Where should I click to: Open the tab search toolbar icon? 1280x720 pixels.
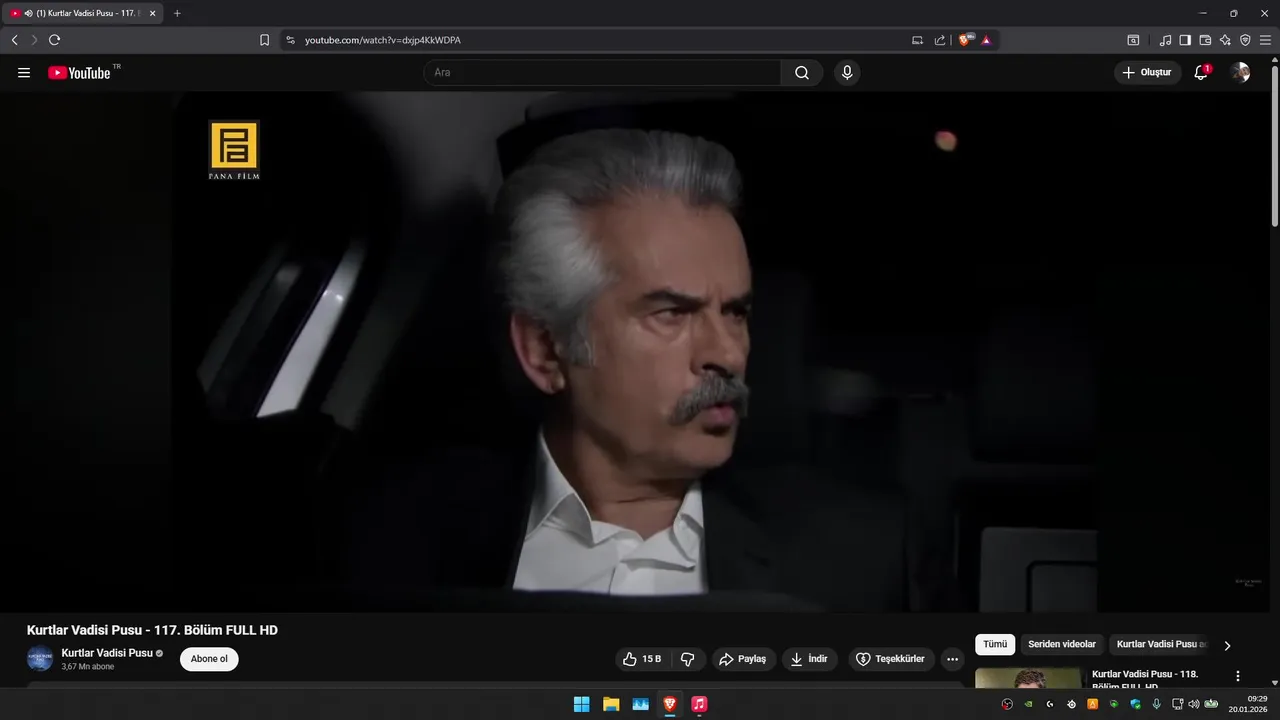[1133, 40]
